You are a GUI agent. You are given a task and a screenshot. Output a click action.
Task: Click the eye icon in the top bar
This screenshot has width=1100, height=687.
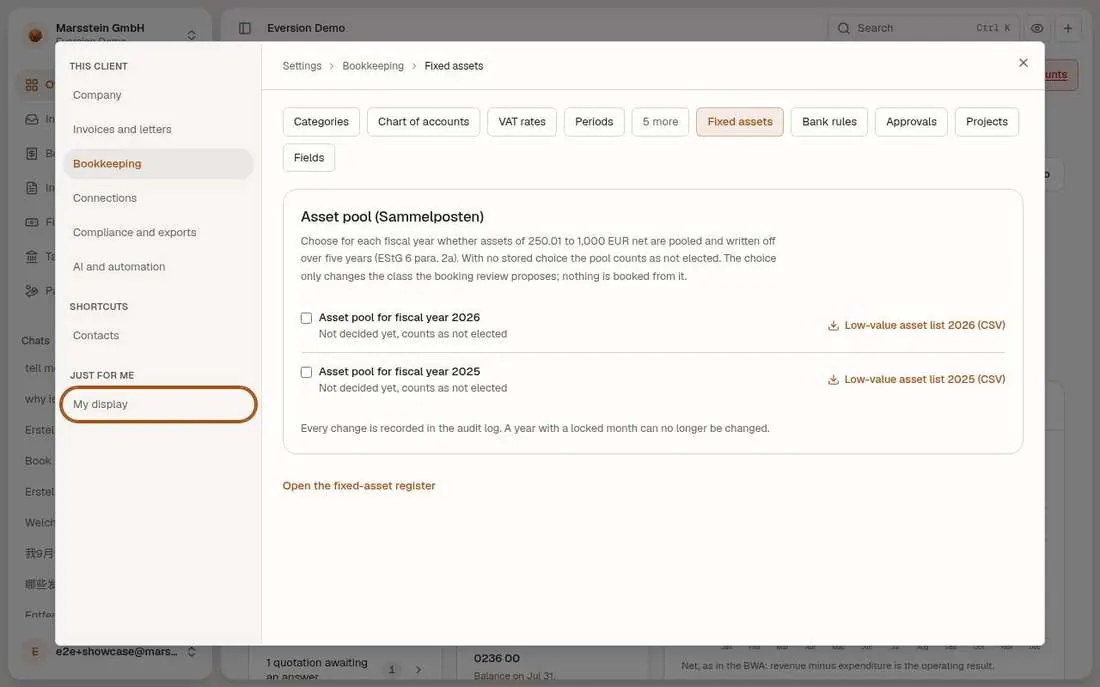coord(1037,28)
